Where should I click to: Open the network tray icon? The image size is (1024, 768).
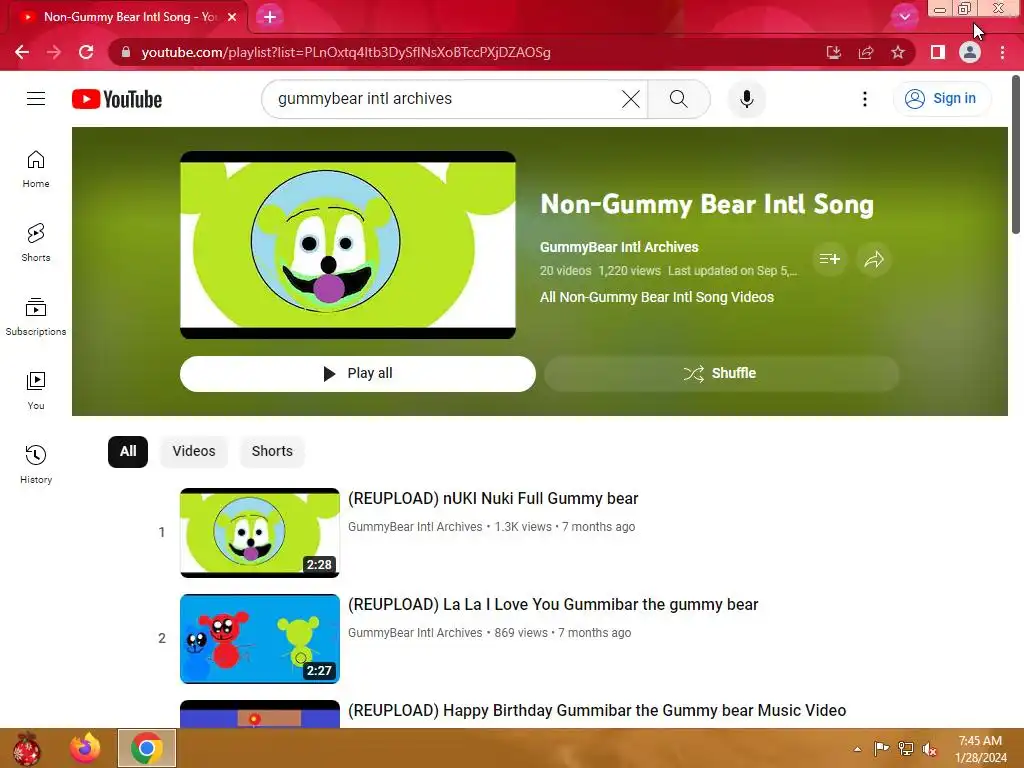click(906, 749)
